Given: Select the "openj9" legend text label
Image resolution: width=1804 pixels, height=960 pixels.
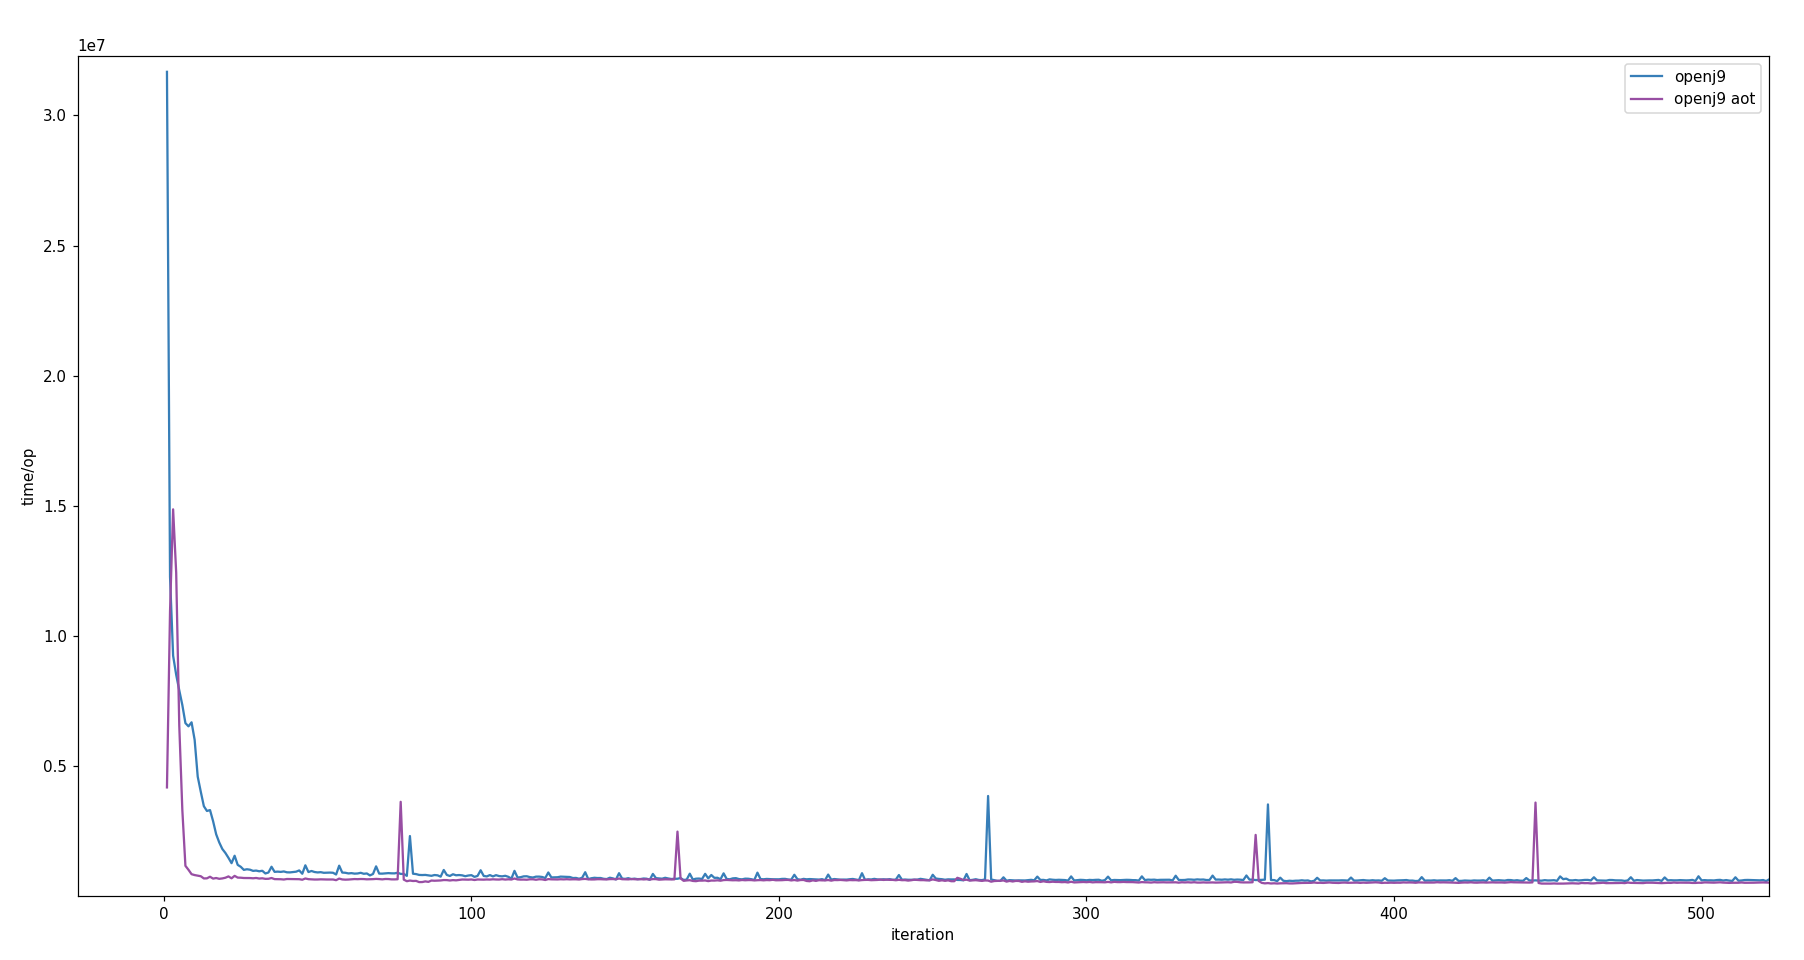Looking at the screenshot, I should click(x=1699, y=77).
